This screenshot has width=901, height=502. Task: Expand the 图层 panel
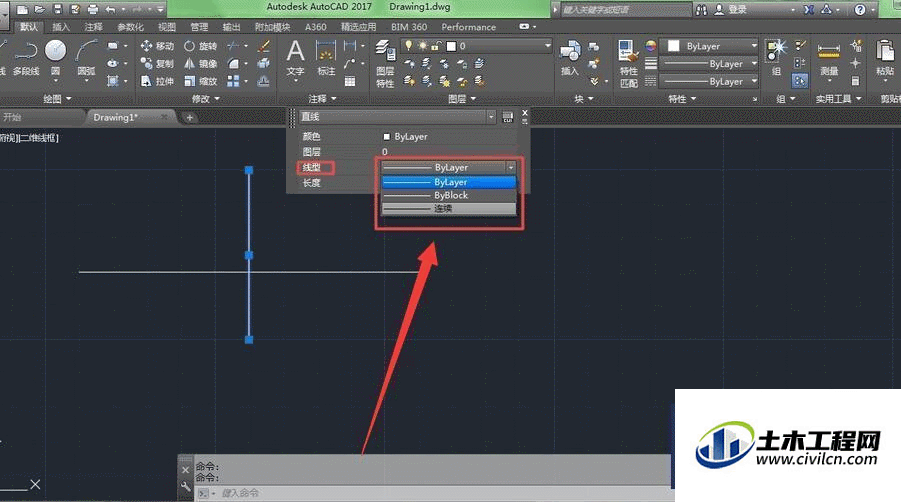point(462,99)
